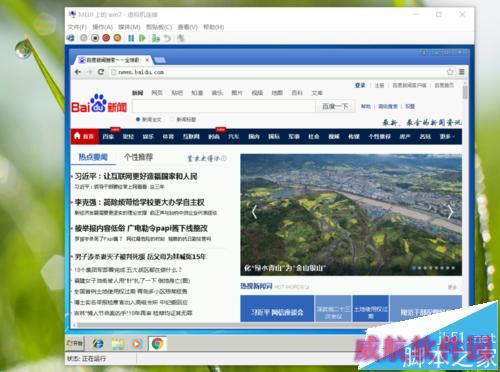Open the 军事 navigation section
The width and height of the screenshot is (500, 372).
click(294, 136)
